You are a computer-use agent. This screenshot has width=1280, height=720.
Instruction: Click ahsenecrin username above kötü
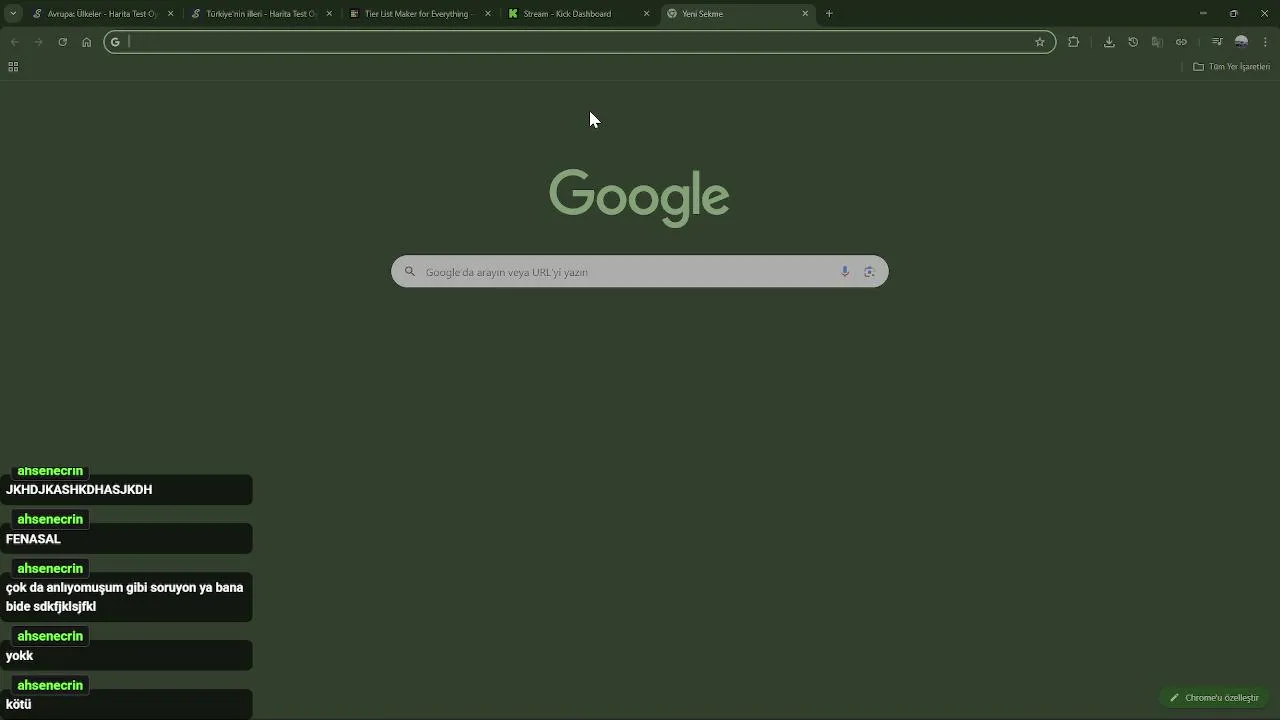[50, 686]
